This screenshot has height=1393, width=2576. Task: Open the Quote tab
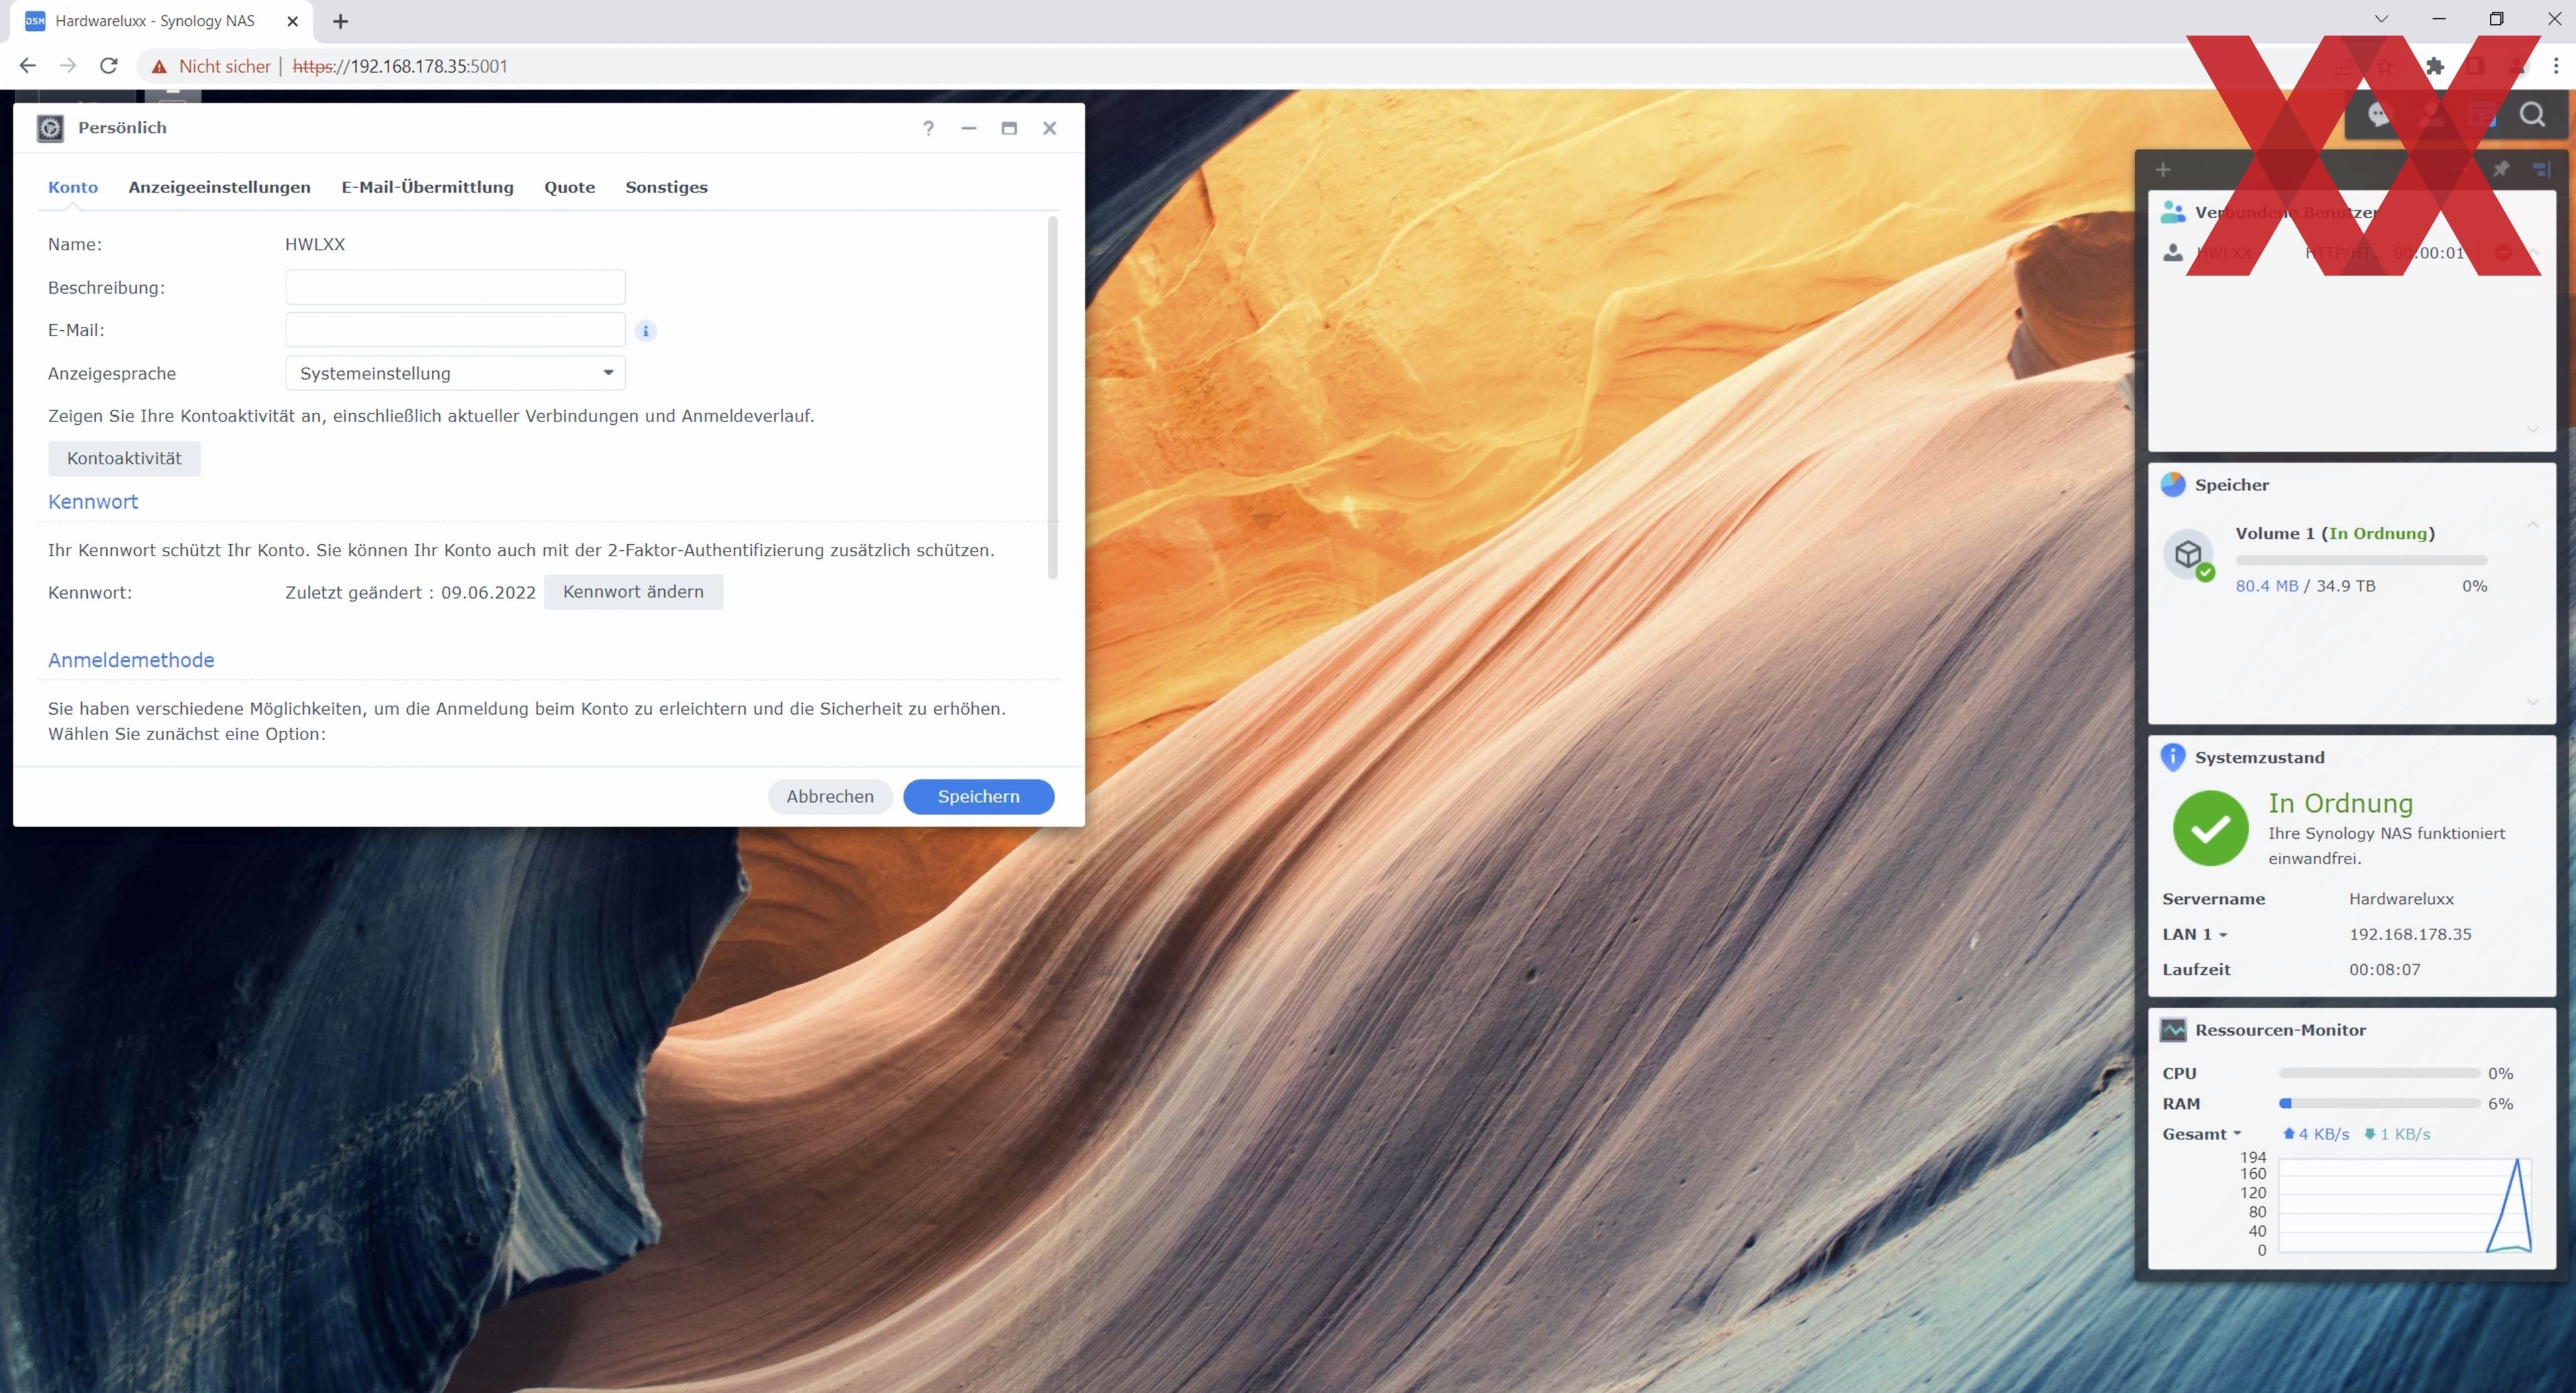pyautogui.click(x=569, y=187)
